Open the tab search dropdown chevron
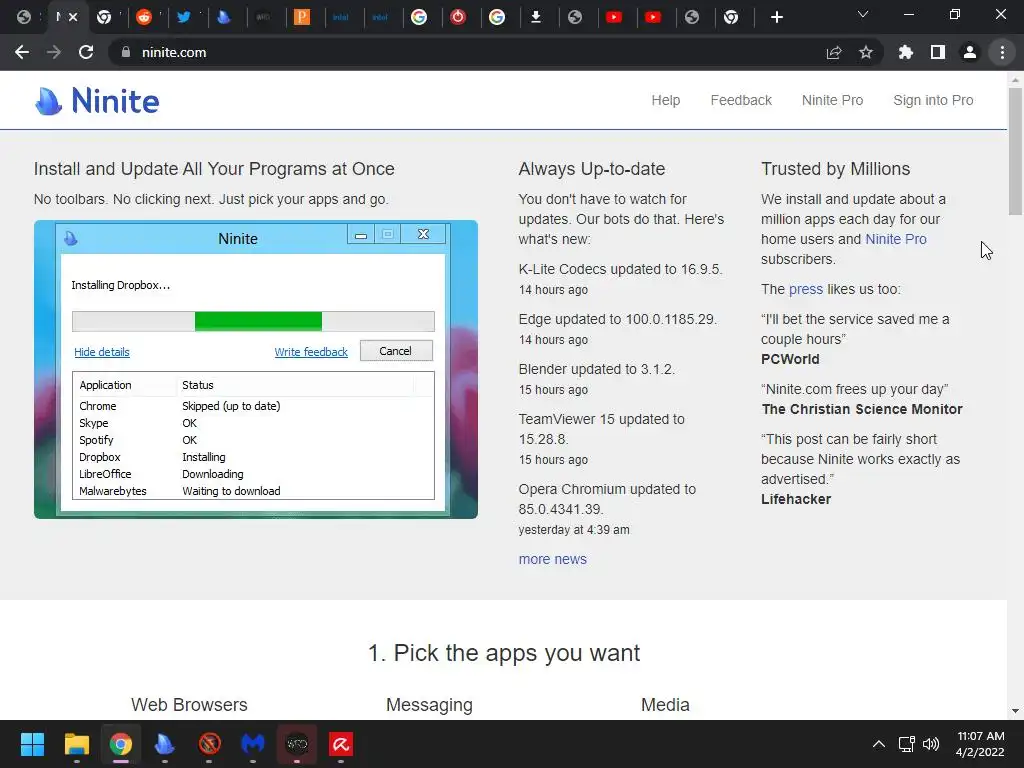This screenshot has height=768, width=1024. (x=863, y=14)
